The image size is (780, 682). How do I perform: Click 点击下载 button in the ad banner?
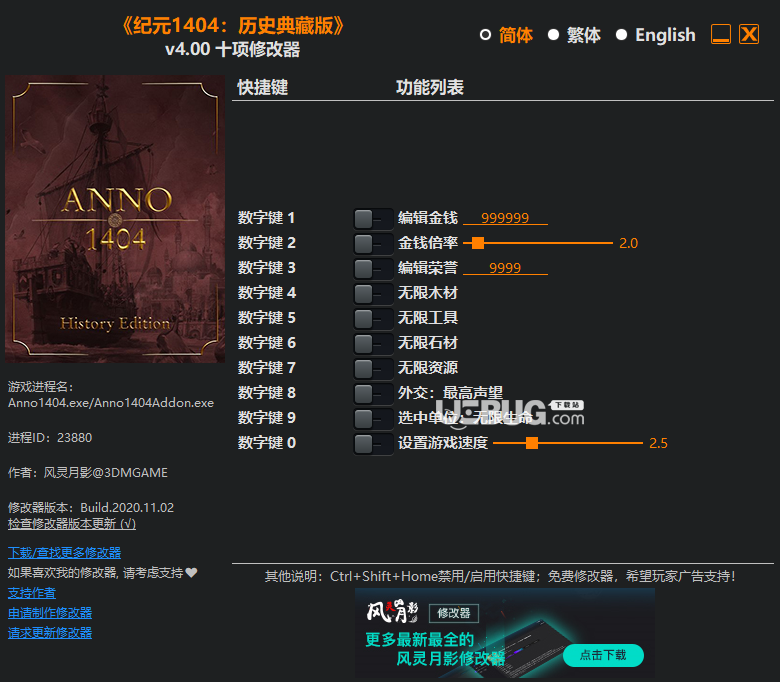[603, 655]
